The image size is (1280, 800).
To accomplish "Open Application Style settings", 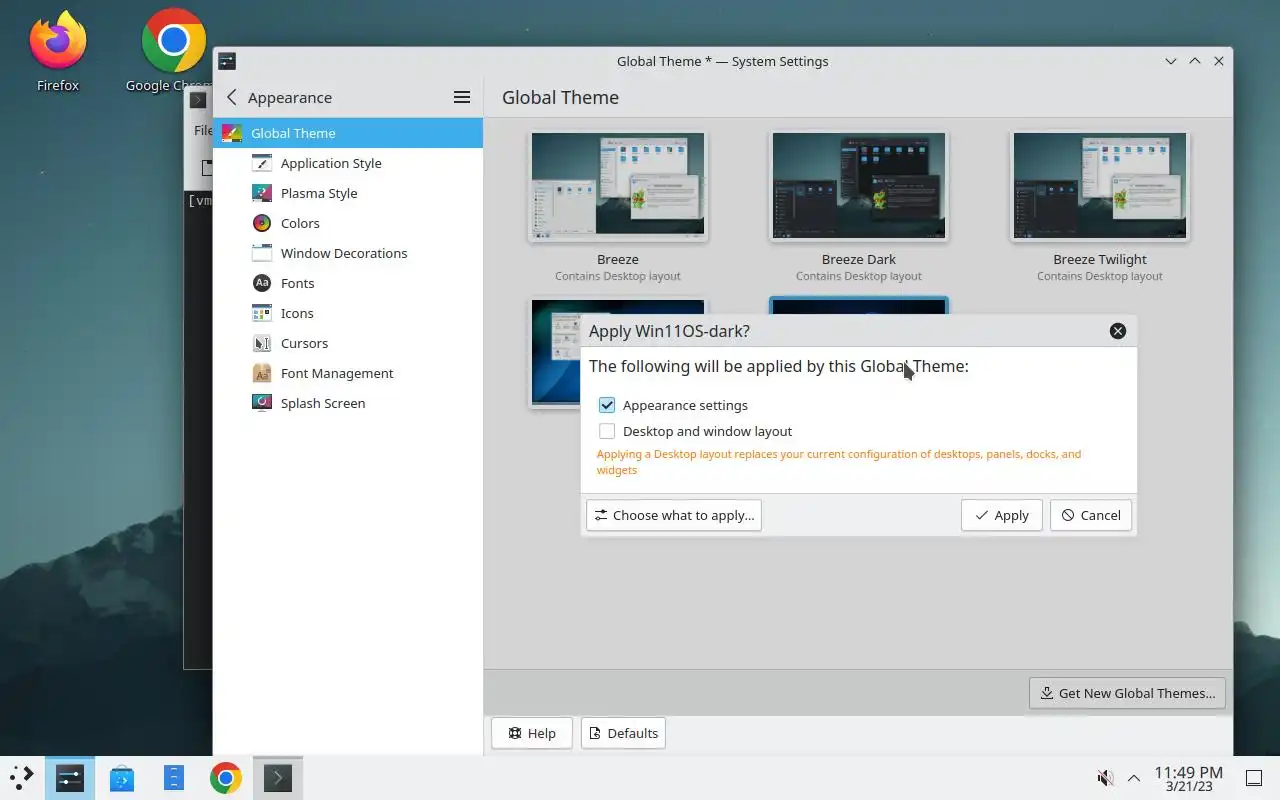I will point(348,163).
